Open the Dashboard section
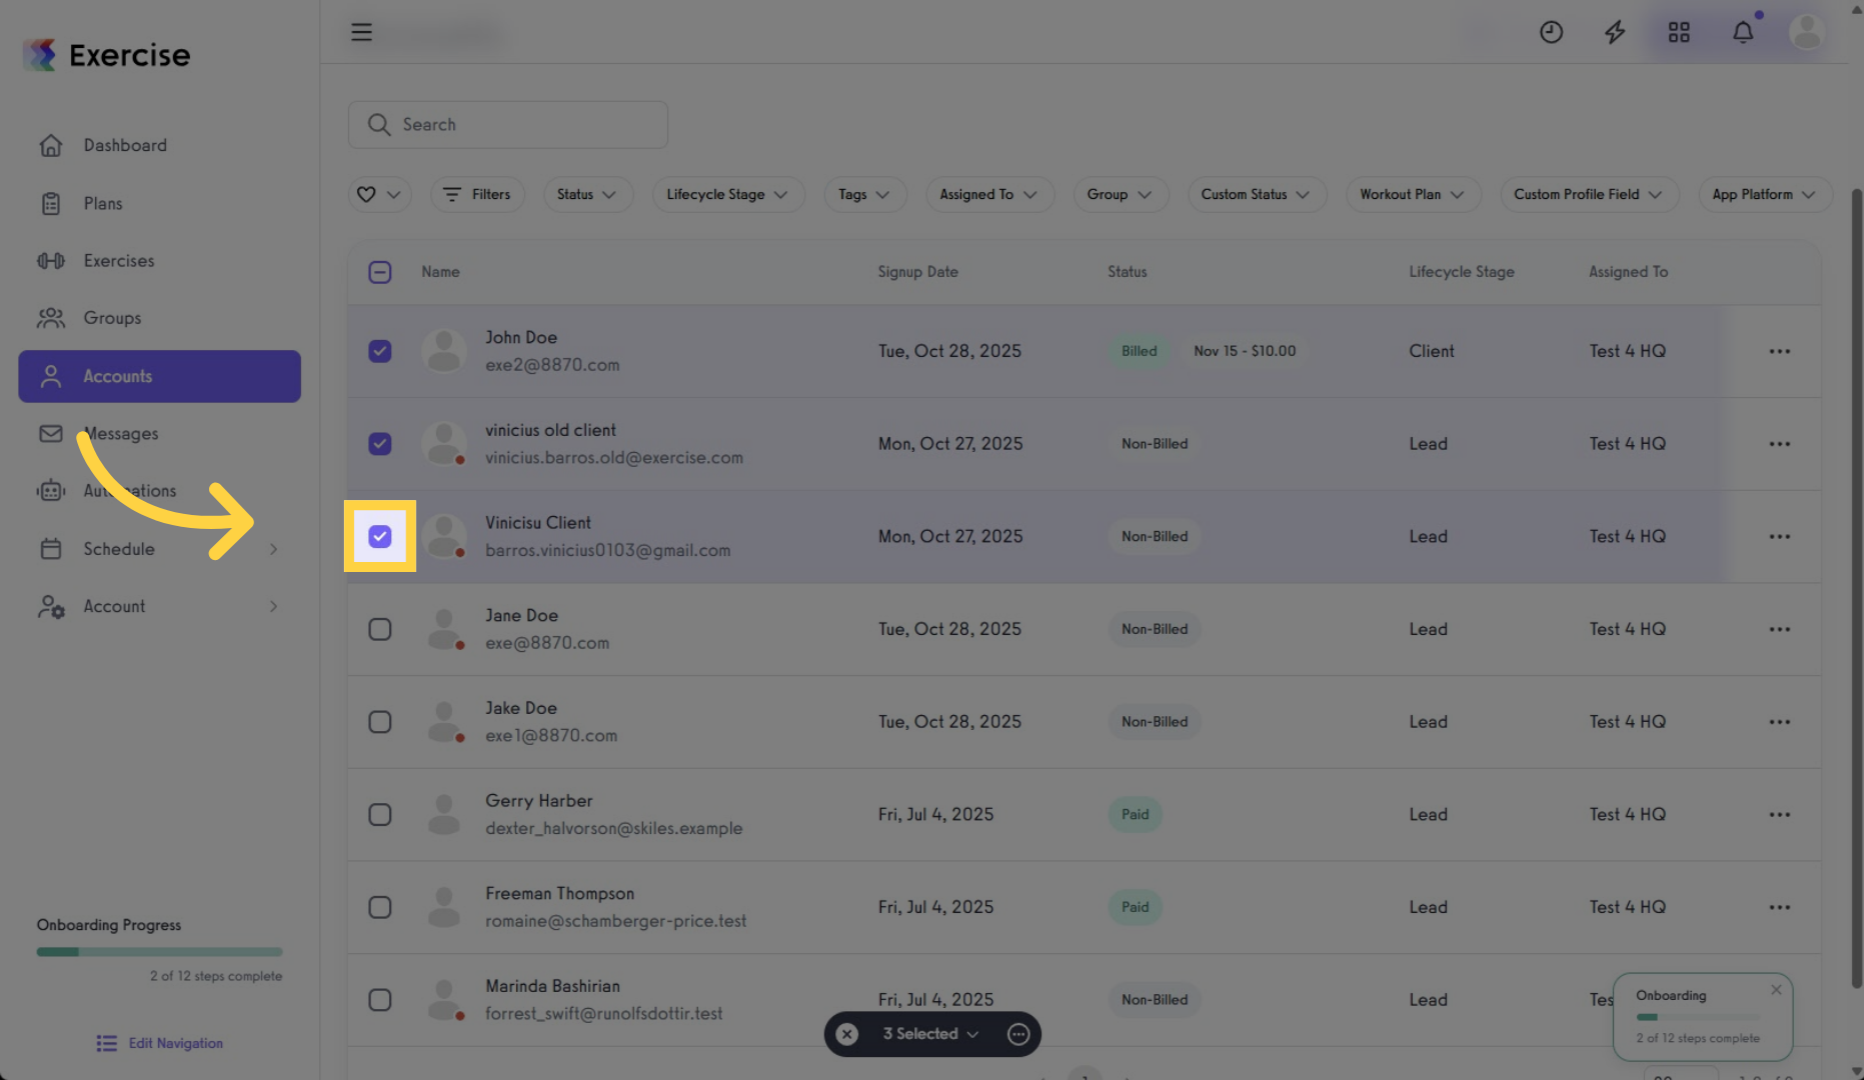 point(124,145)
